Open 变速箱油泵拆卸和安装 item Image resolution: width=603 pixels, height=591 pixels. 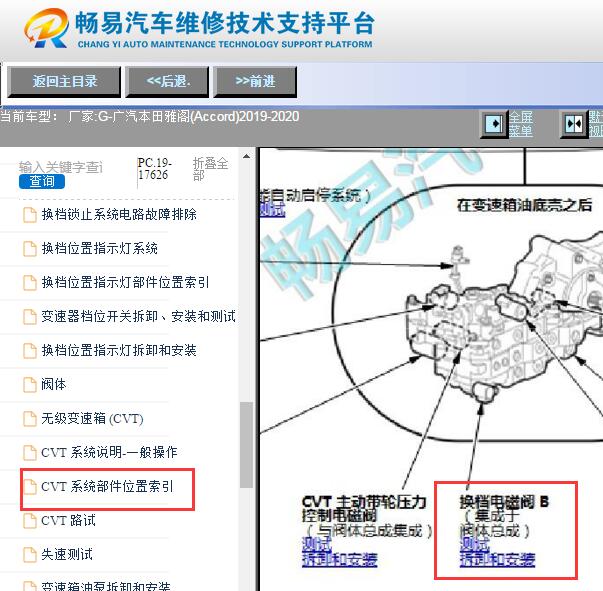[x=106, y=586]
